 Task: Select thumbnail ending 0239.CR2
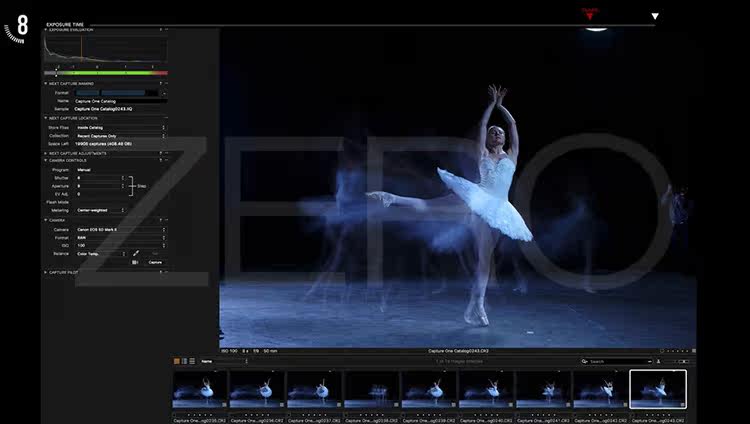429,390
